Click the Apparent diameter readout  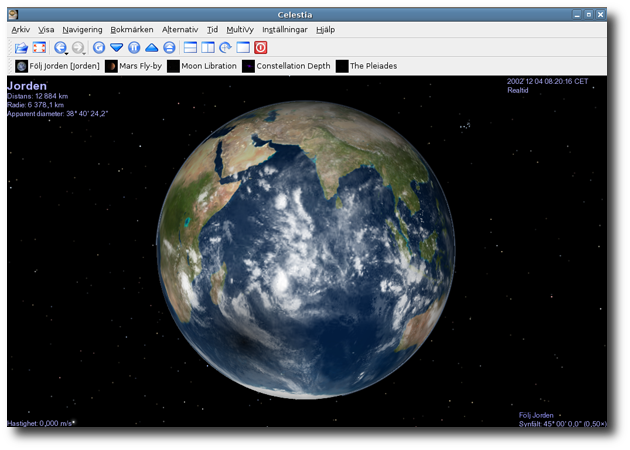click(57, 114)
